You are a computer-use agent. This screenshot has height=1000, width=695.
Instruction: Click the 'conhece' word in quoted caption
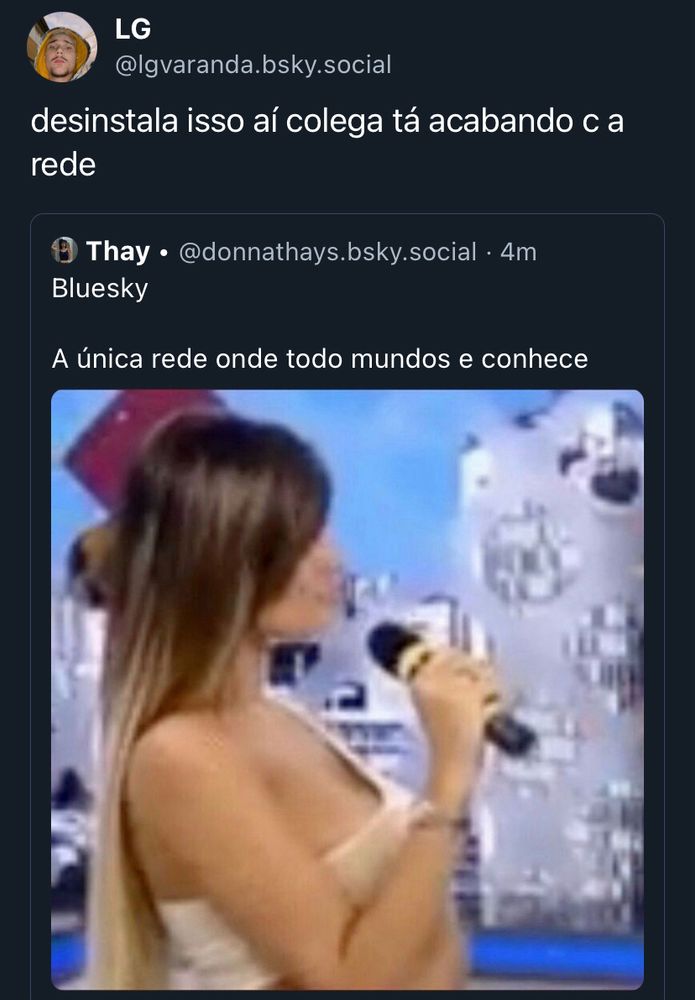[x=534, y=359]
